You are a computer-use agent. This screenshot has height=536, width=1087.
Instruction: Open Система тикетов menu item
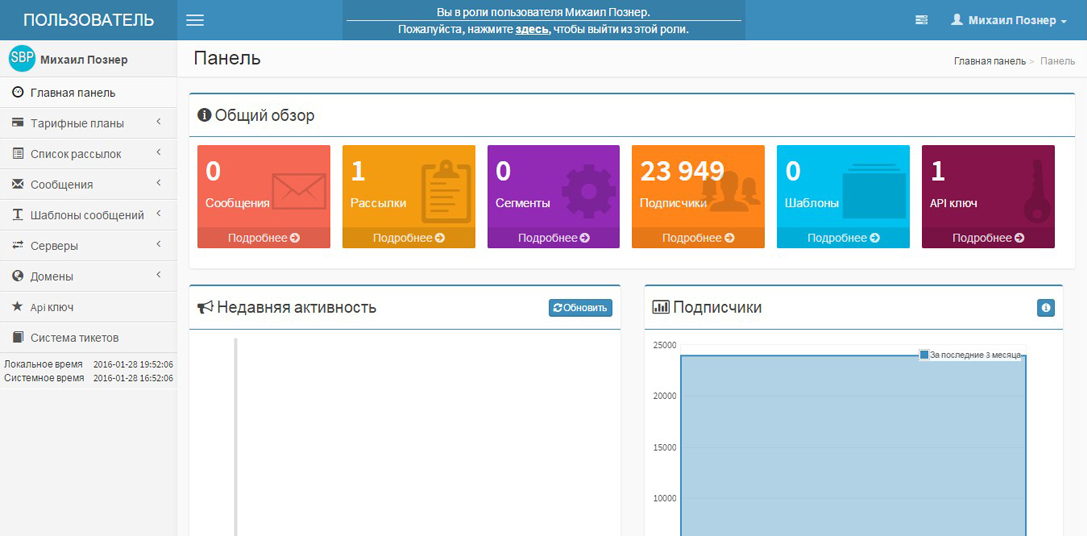pos(89,338)
